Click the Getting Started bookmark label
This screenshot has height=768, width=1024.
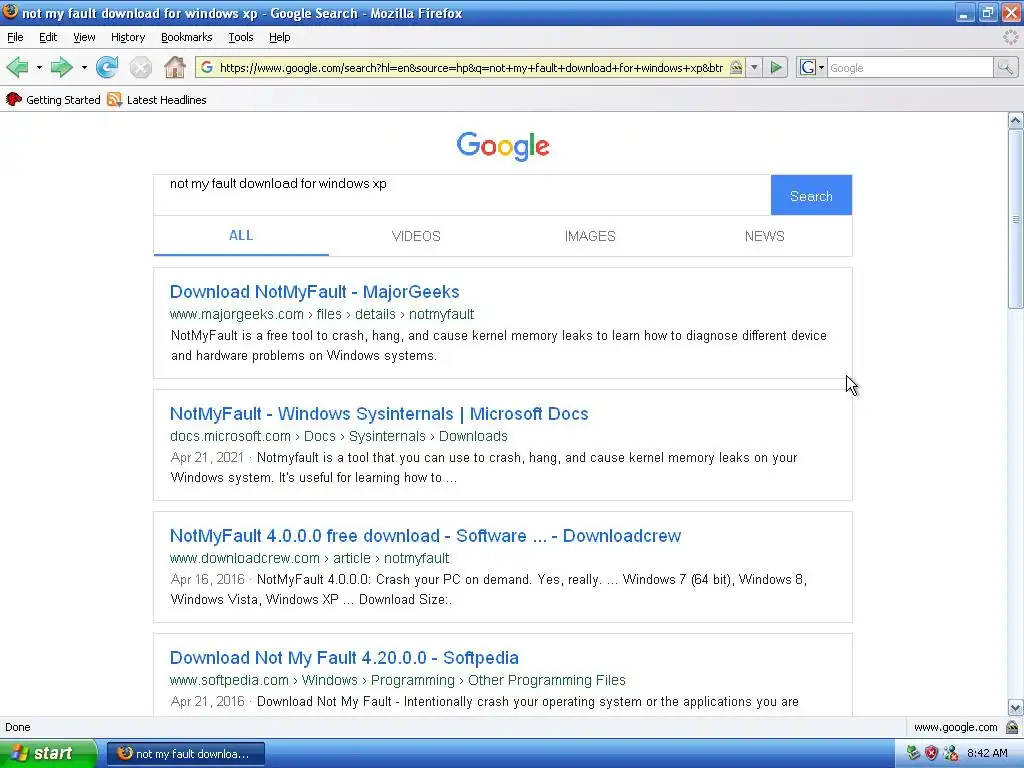(x=63, y=100)
